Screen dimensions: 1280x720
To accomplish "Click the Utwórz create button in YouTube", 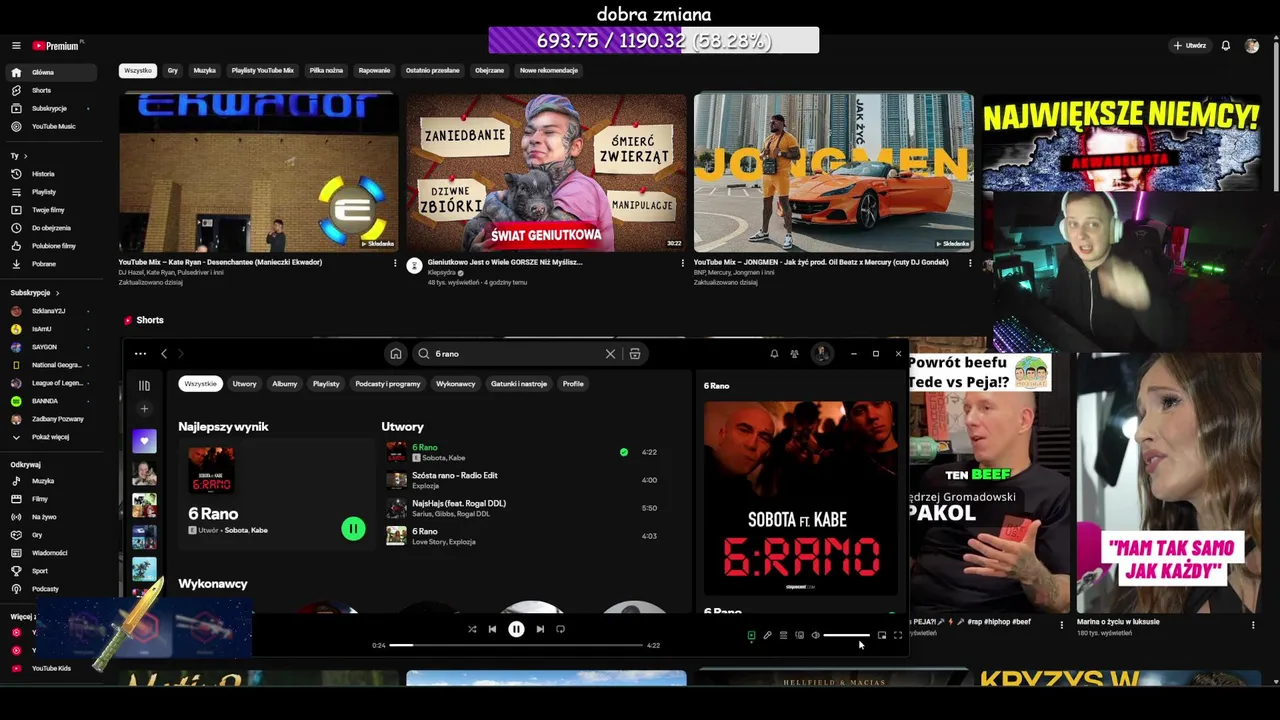I will click(x=1190, y=46).
